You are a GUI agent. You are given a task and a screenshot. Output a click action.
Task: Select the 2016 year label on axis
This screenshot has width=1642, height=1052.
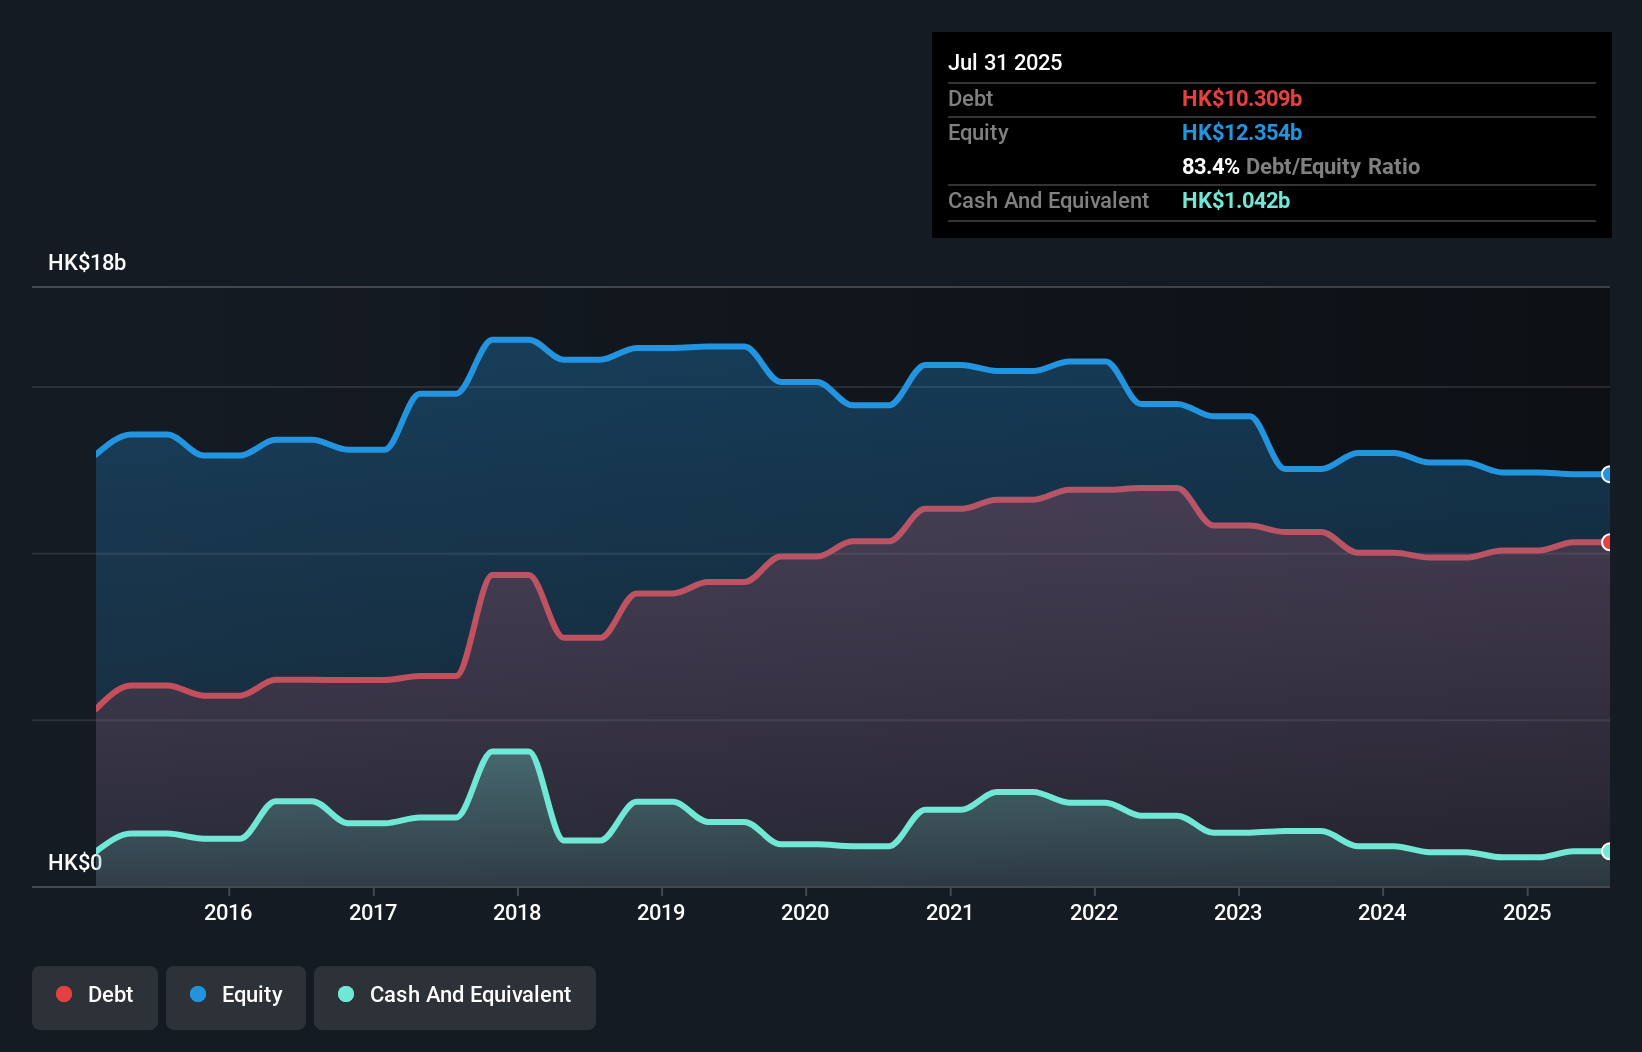click(x=229, y=912)
